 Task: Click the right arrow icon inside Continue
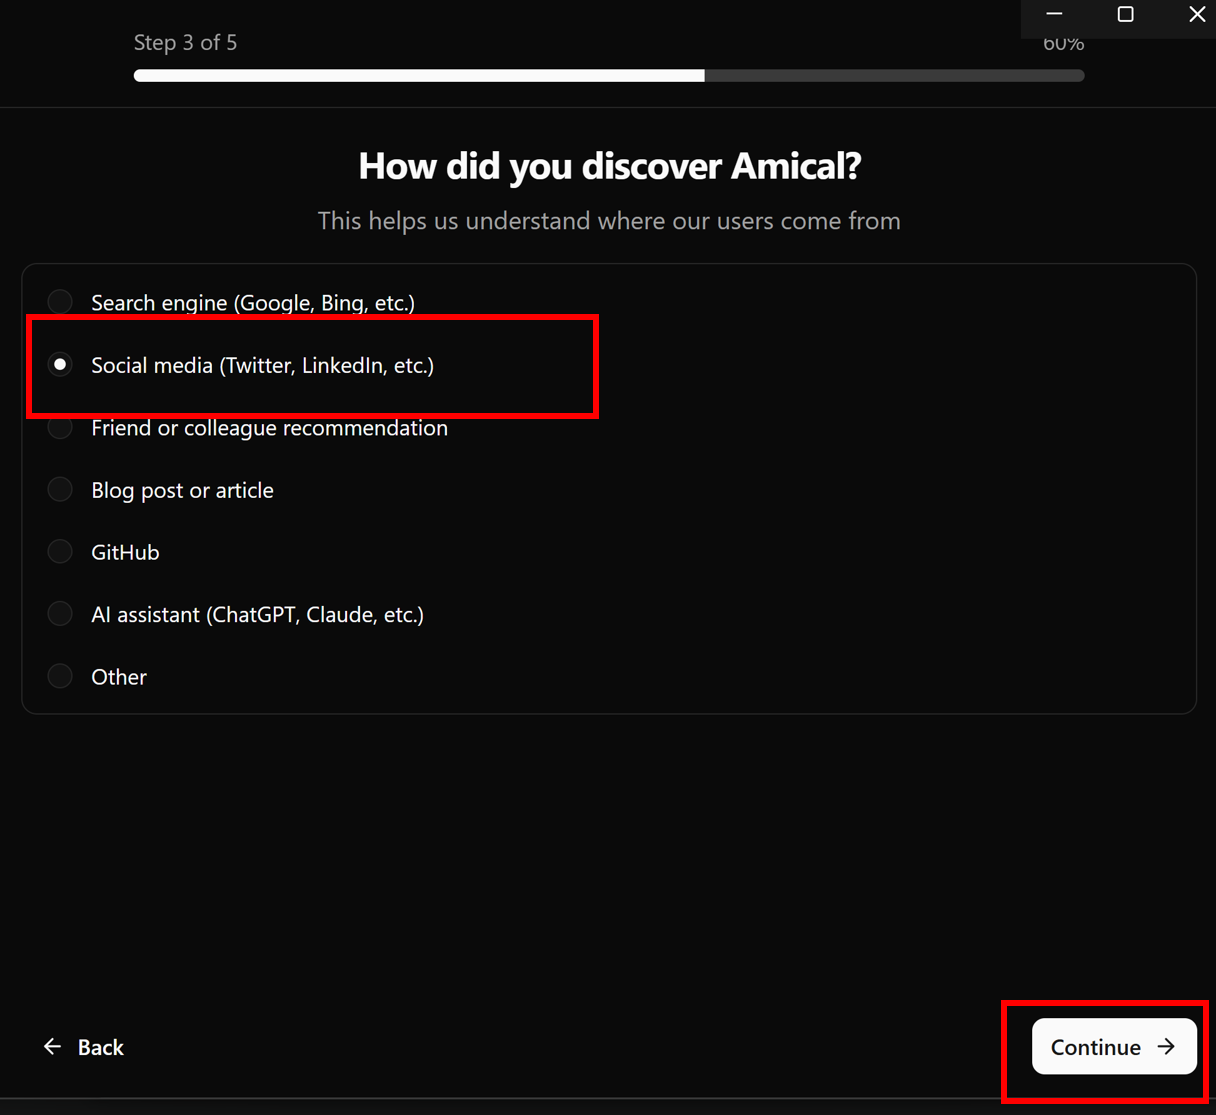(1166, 1046)
